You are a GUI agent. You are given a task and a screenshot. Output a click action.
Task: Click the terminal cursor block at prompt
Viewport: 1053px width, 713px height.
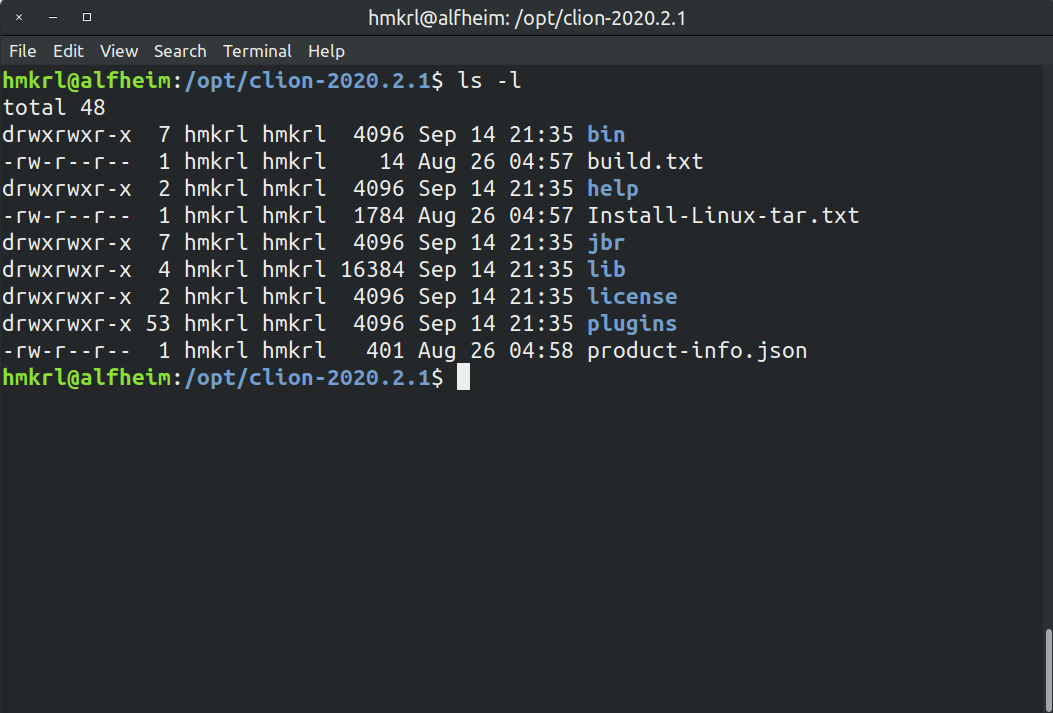[x=463, y=377]
